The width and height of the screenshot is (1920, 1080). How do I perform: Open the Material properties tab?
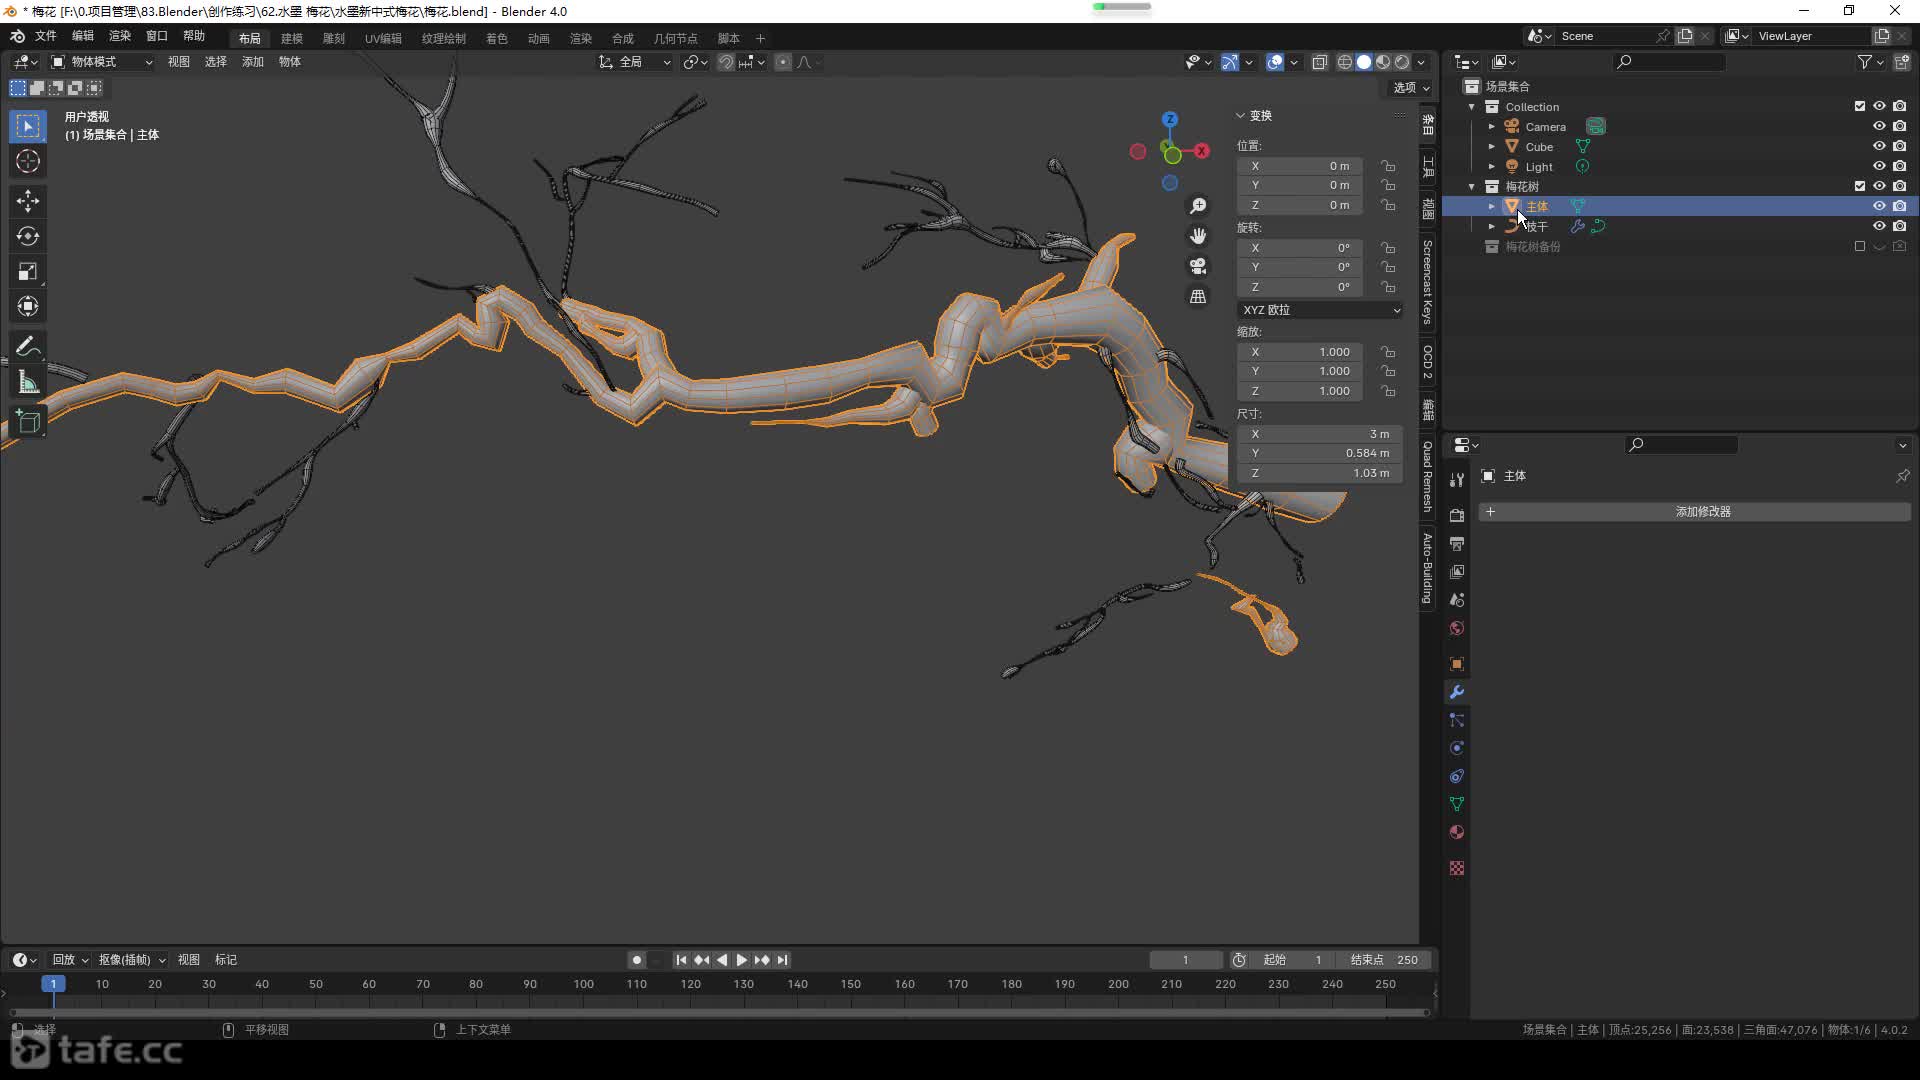tap(1457, 832)
